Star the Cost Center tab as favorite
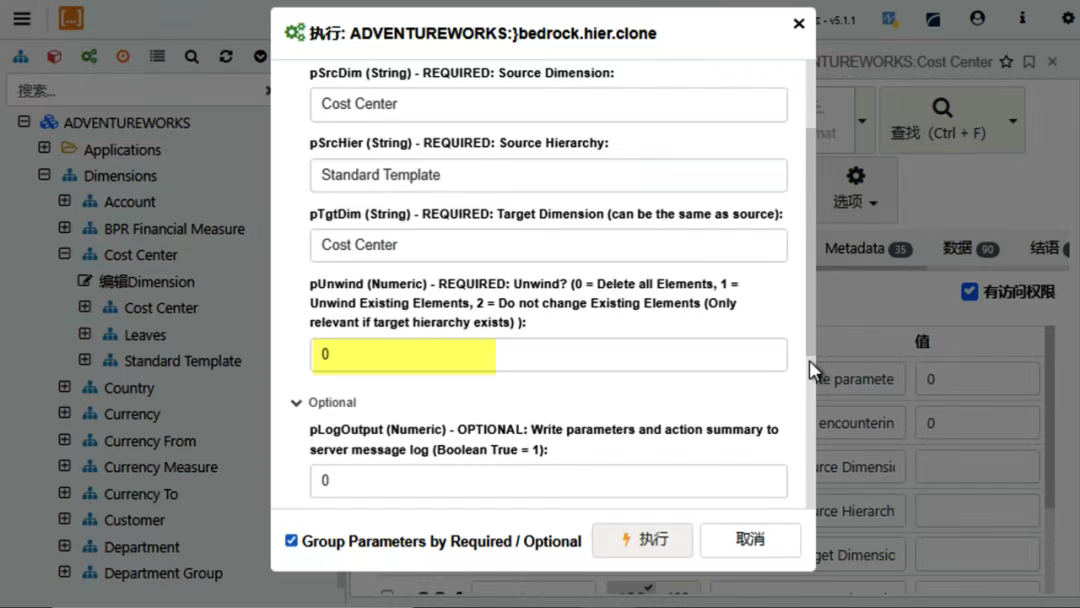1080x608 pixels. pyautogui.click(x=1006, y=62)
